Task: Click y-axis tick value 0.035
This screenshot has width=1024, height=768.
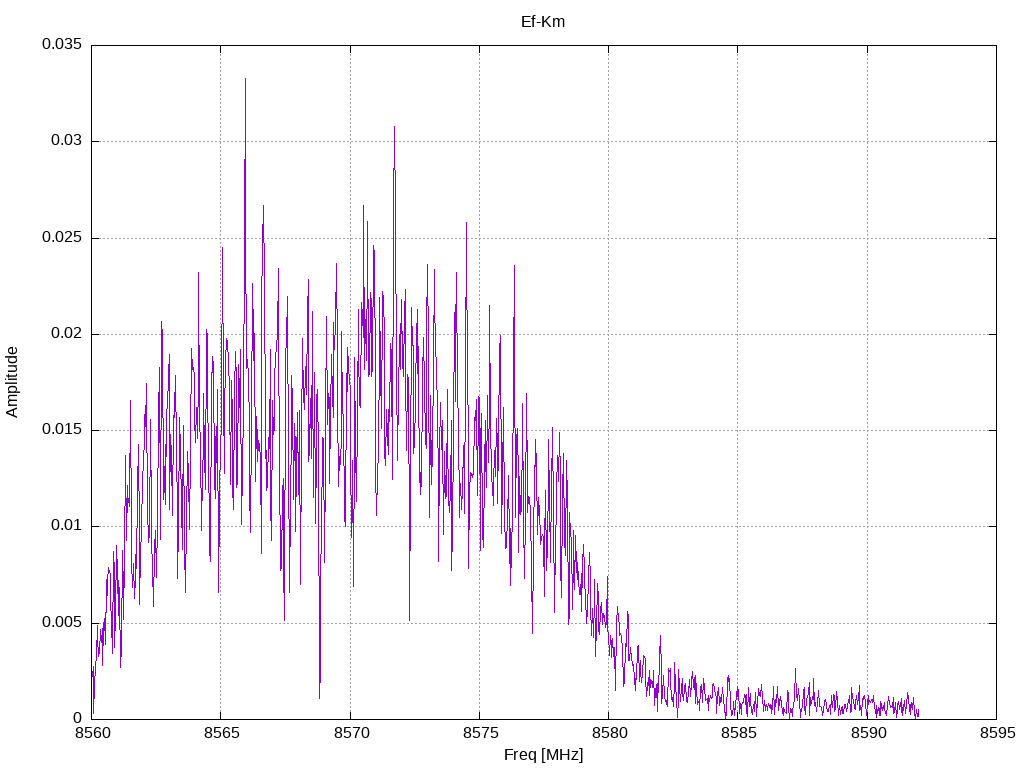Action: tap(62, 44)
